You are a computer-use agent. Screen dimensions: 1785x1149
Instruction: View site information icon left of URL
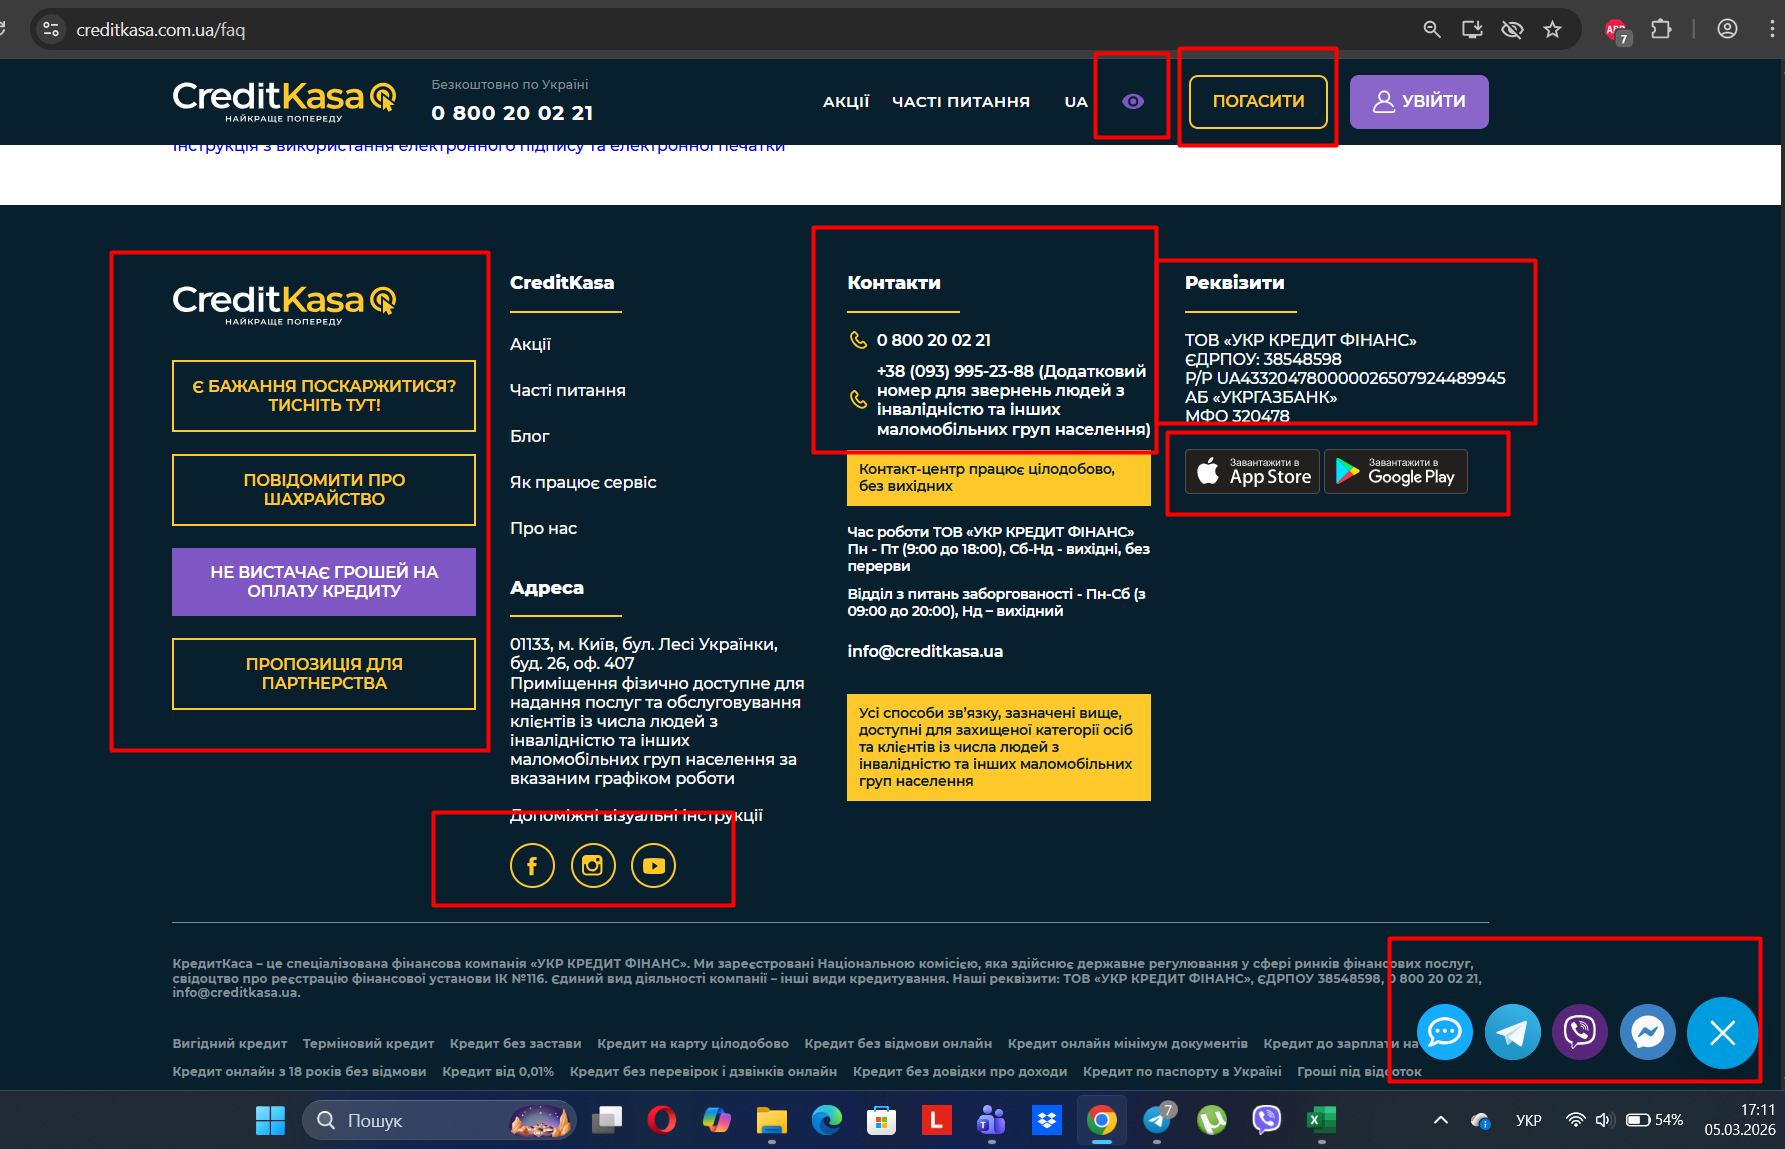[x=51, y=30]
